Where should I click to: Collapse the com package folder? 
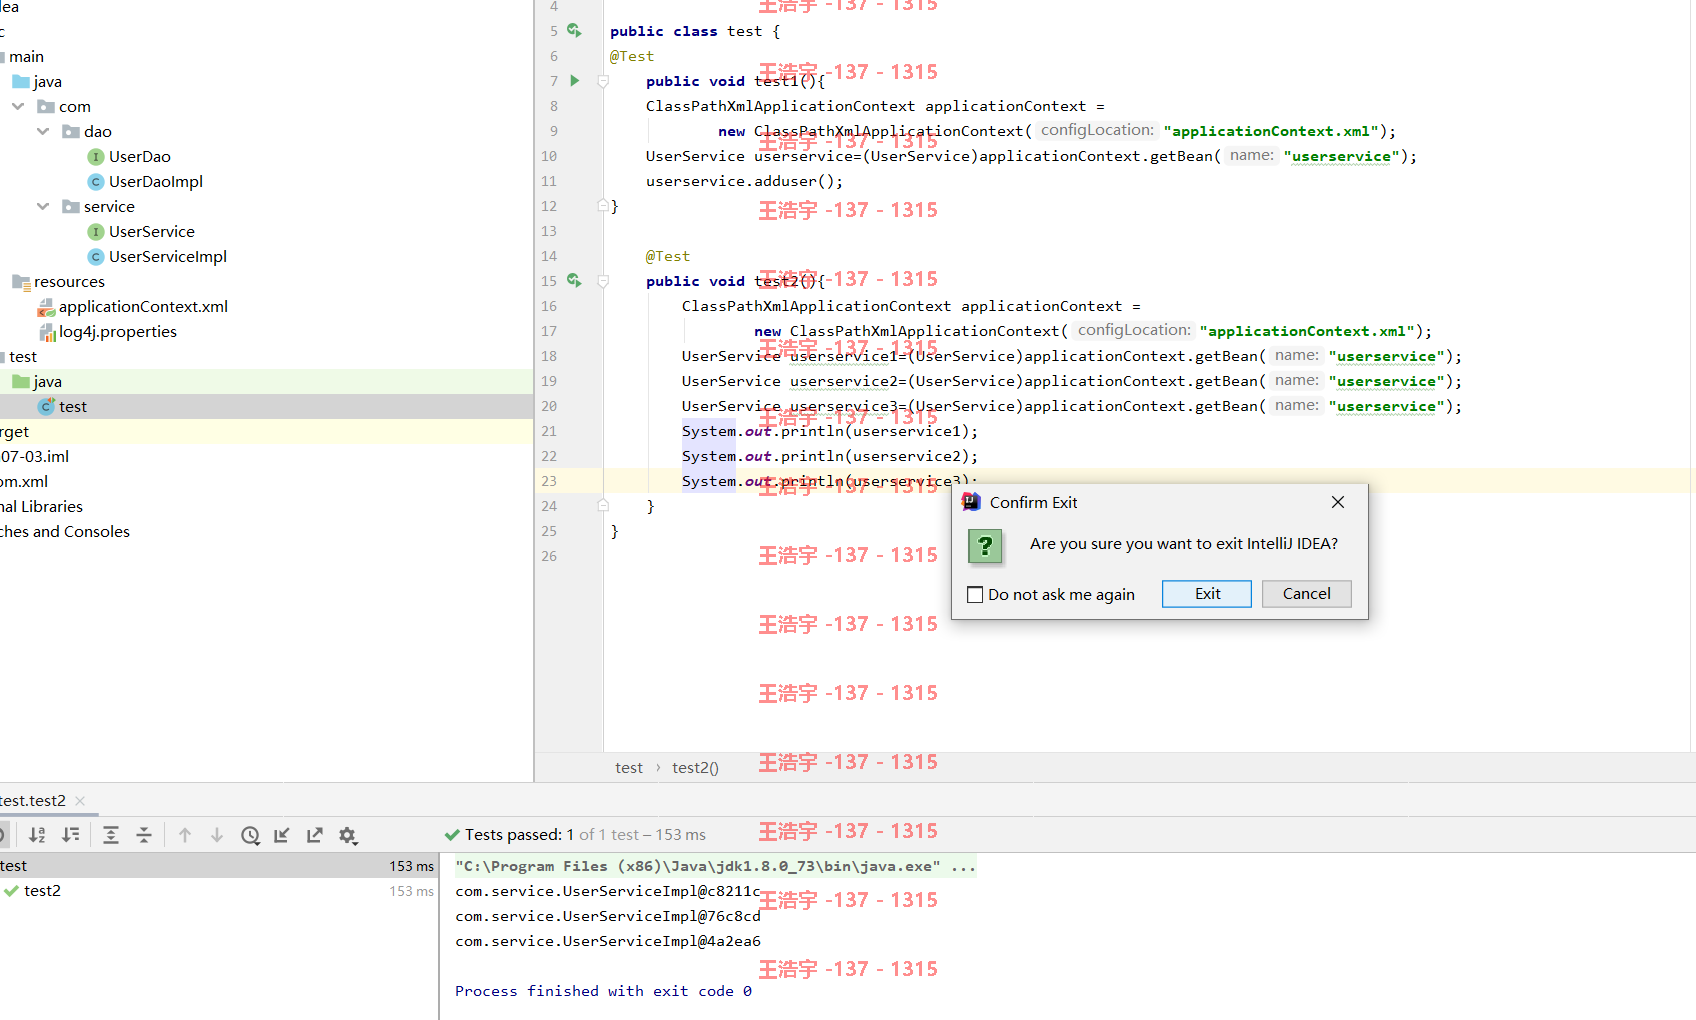tap(18, 106)
